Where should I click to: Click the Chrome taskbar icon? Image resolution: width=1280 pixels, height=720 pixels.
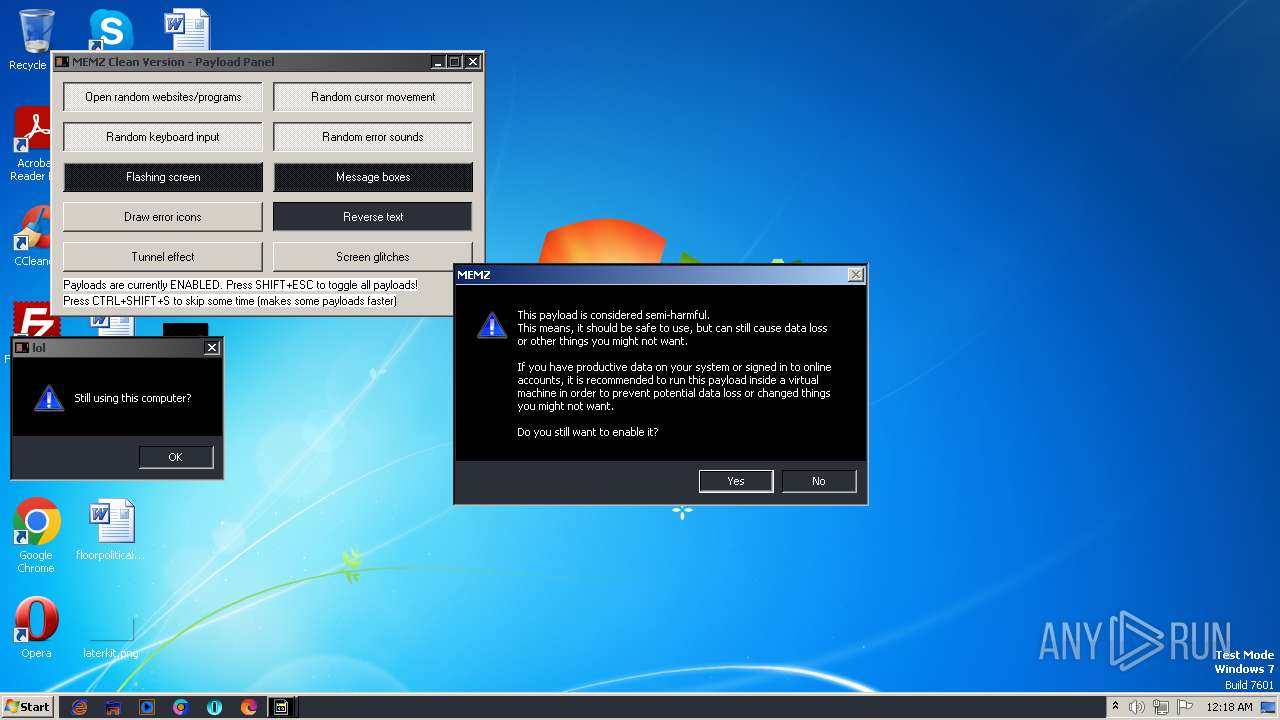click(181, 707)
